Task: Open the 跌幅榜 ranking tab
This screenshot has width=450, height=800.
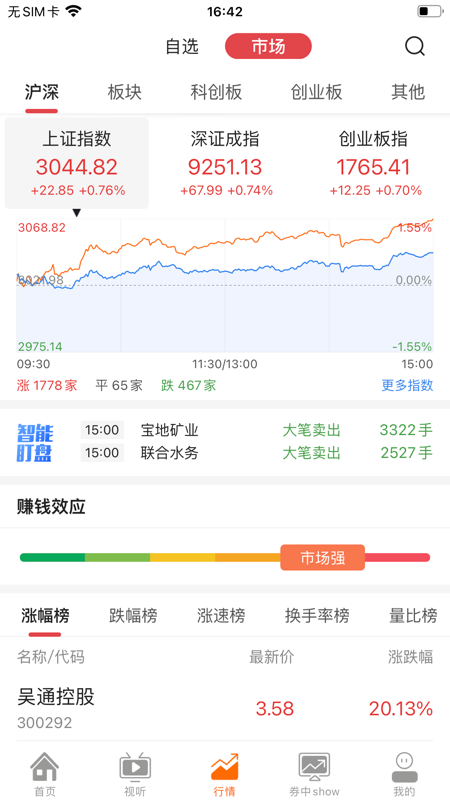Action: [x=133, y=616]
